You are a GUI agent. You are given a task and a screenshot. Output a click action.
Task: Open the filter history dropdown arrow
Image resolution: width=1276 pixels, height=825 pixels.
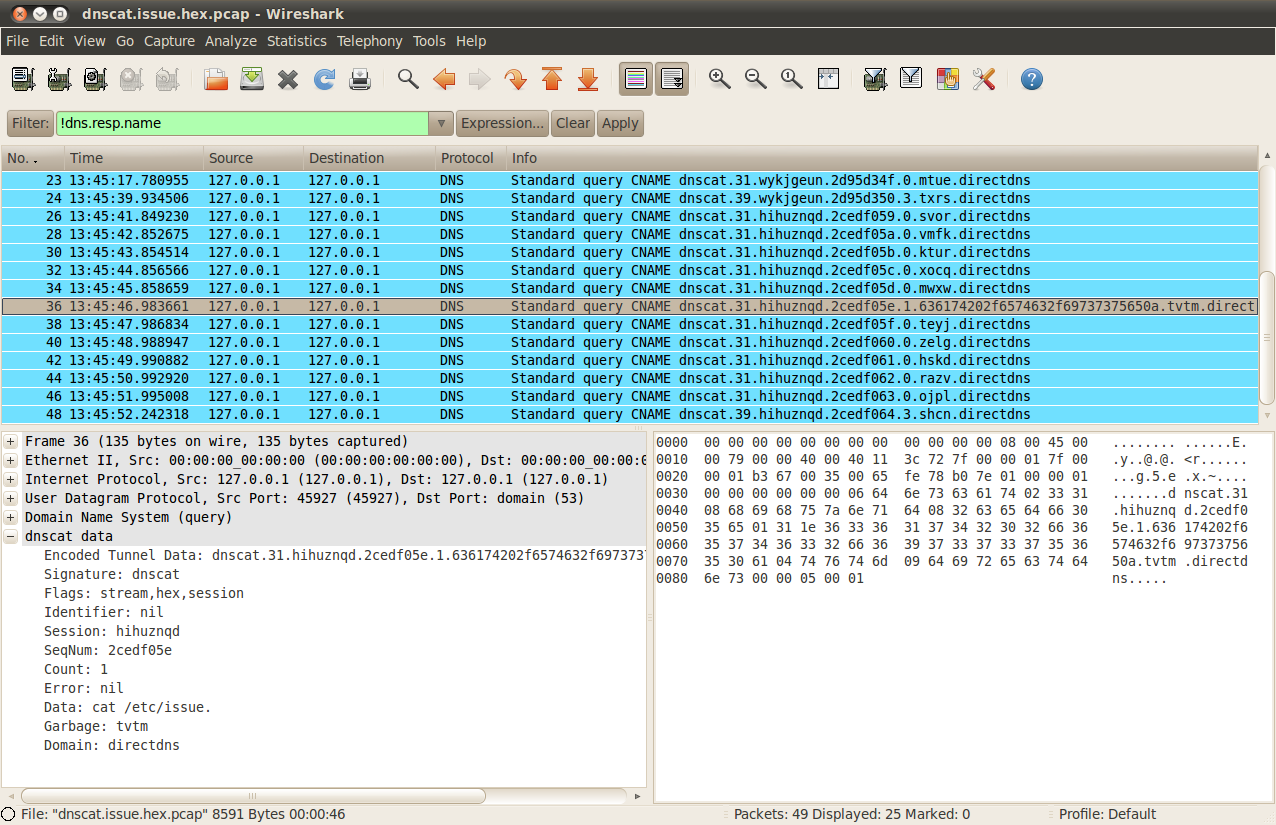tap(441, 123)
